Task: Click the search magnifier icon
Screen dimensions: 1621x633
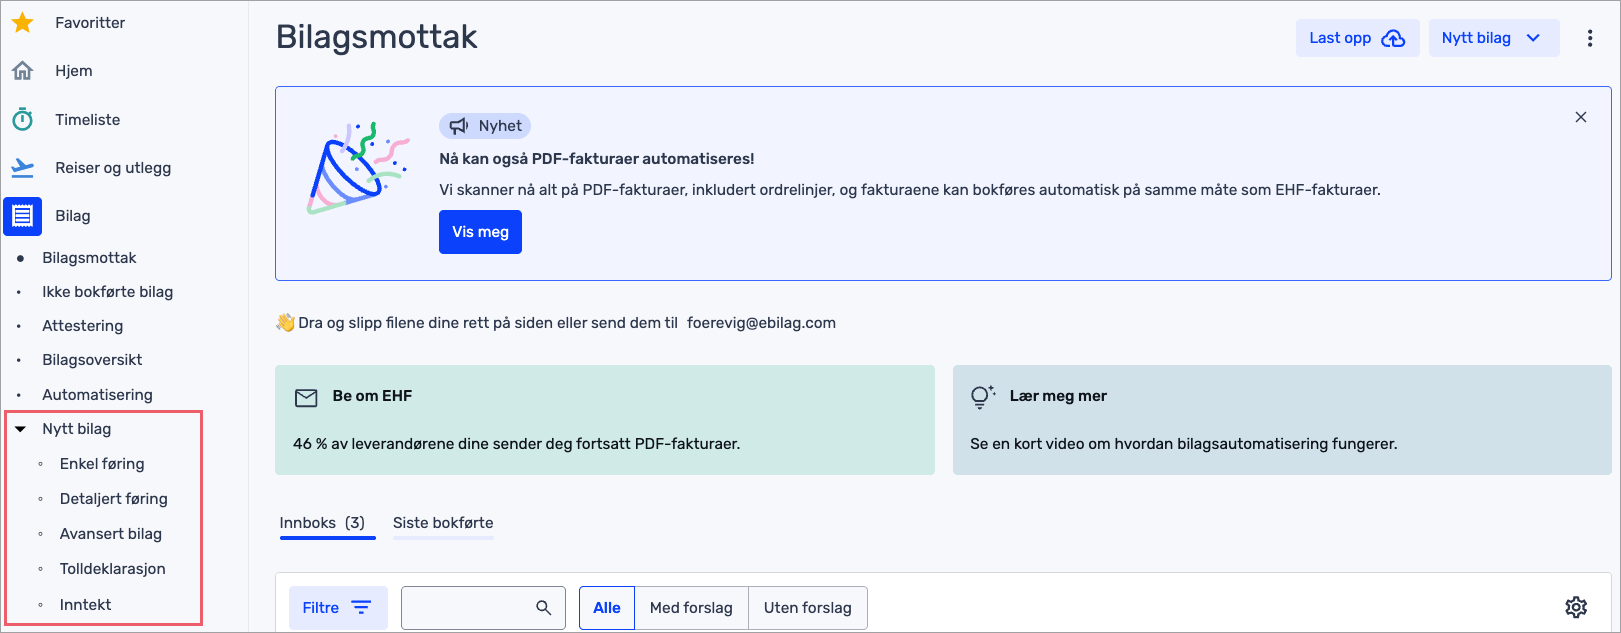Action: coord(544,608)
